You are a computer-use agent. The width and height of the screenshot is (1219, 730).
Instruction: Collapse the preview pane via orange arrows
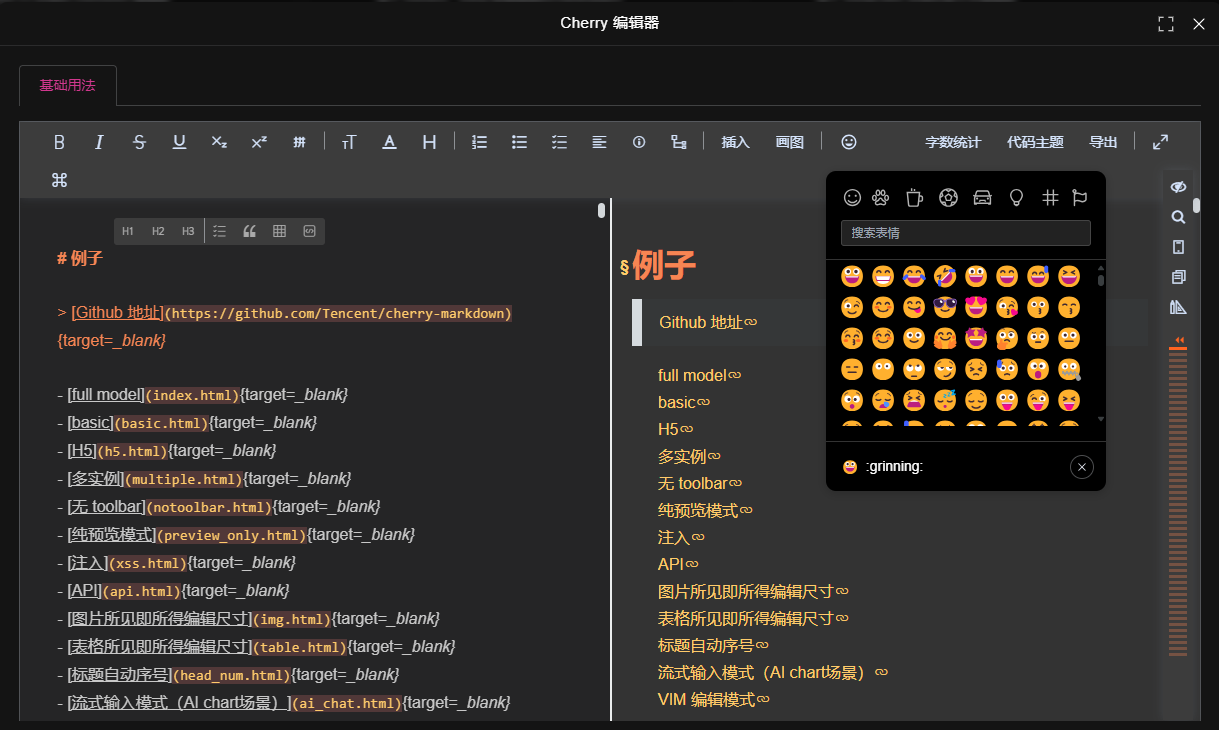1179,341
